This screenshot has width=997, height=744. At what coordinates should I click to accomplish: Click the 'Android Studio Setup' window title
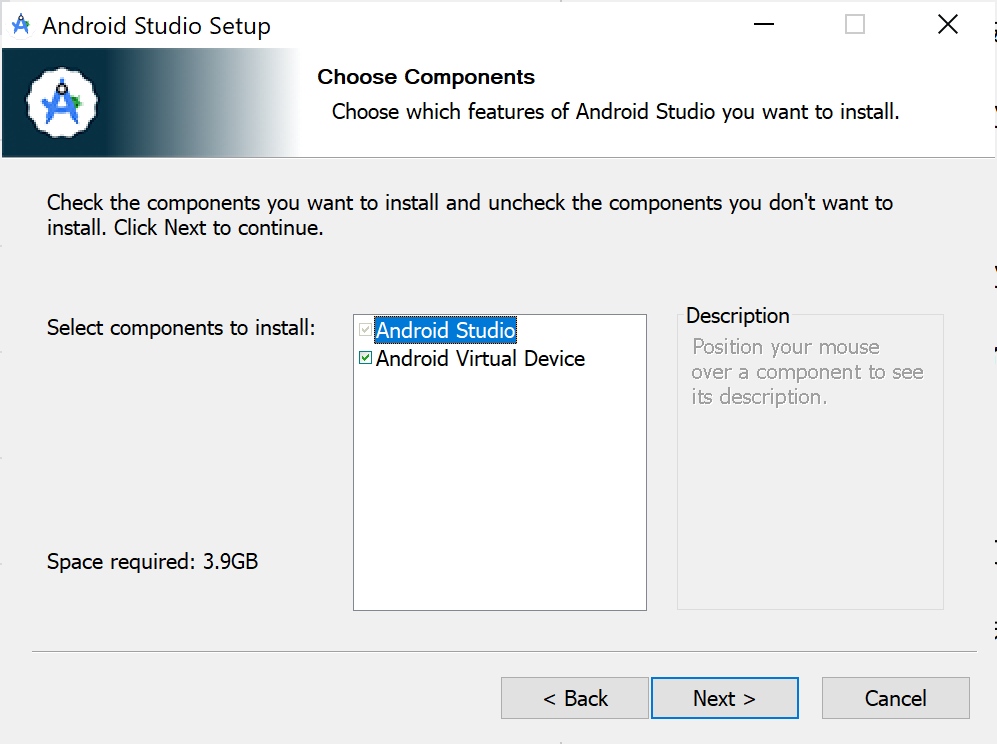pos(156,26)
